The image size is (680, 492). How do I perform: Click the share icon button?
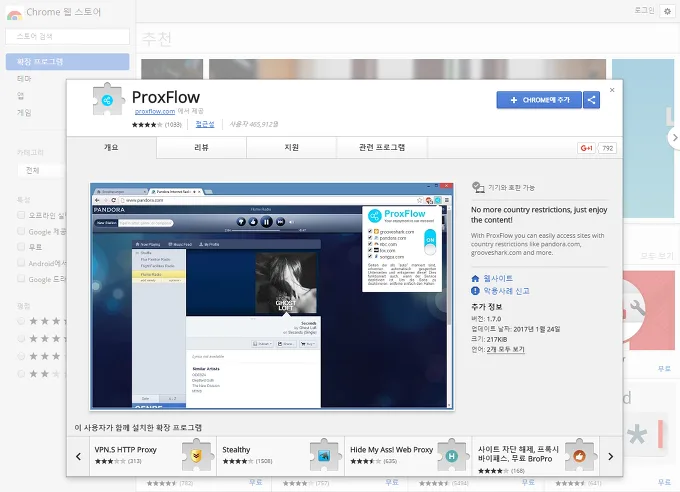pos(591,100)
